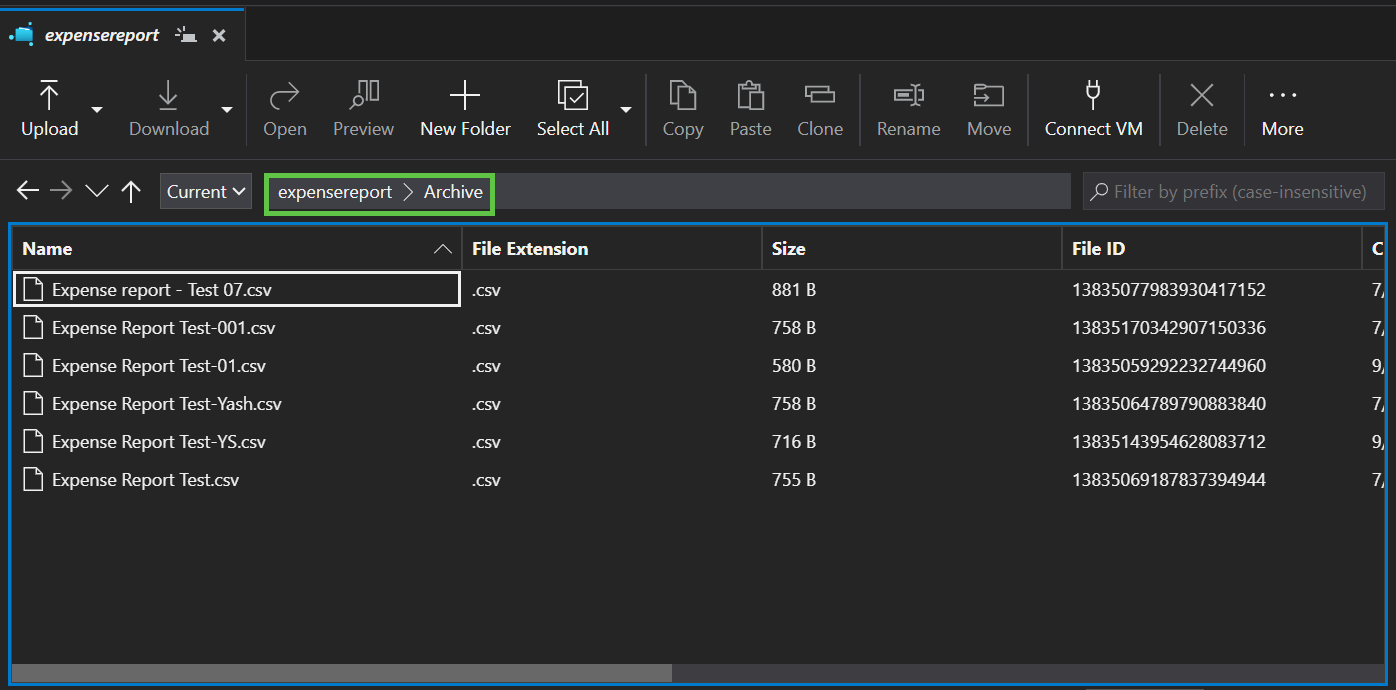Select All items in the file list
This screenshot has height=690, width=1396.
pos(573,107)
